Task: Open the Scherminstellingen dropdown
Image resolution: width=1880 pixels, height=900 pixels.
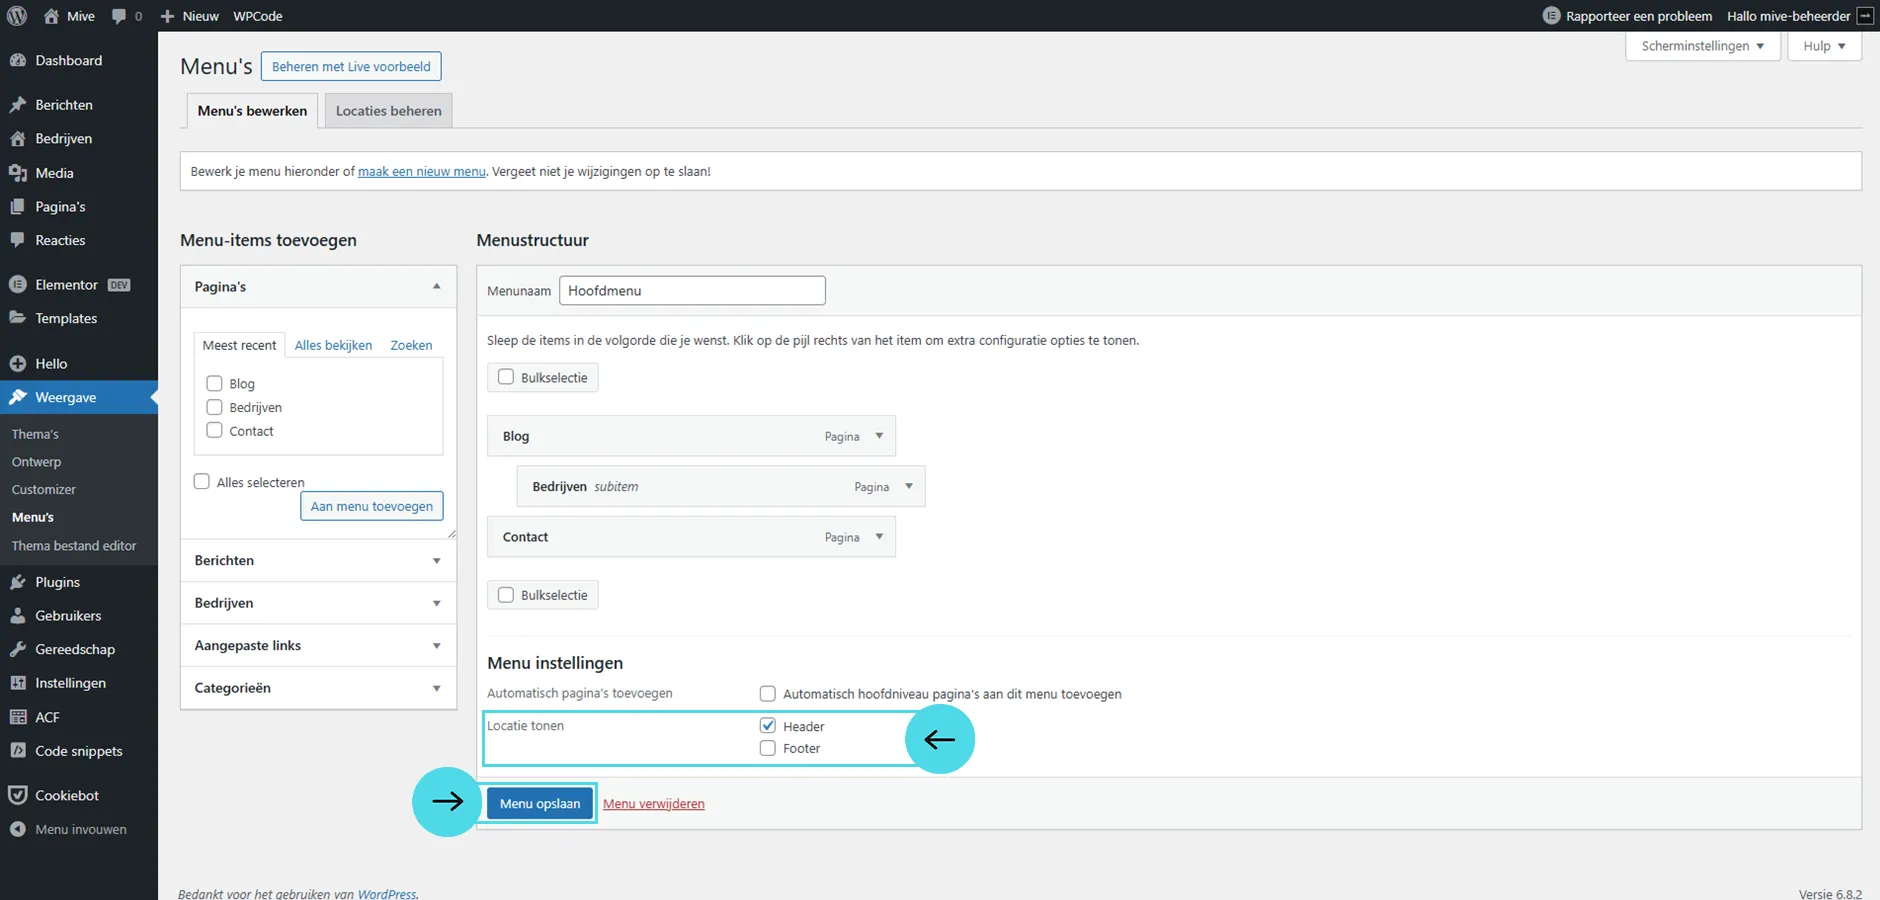Action: click(1702, 46)
